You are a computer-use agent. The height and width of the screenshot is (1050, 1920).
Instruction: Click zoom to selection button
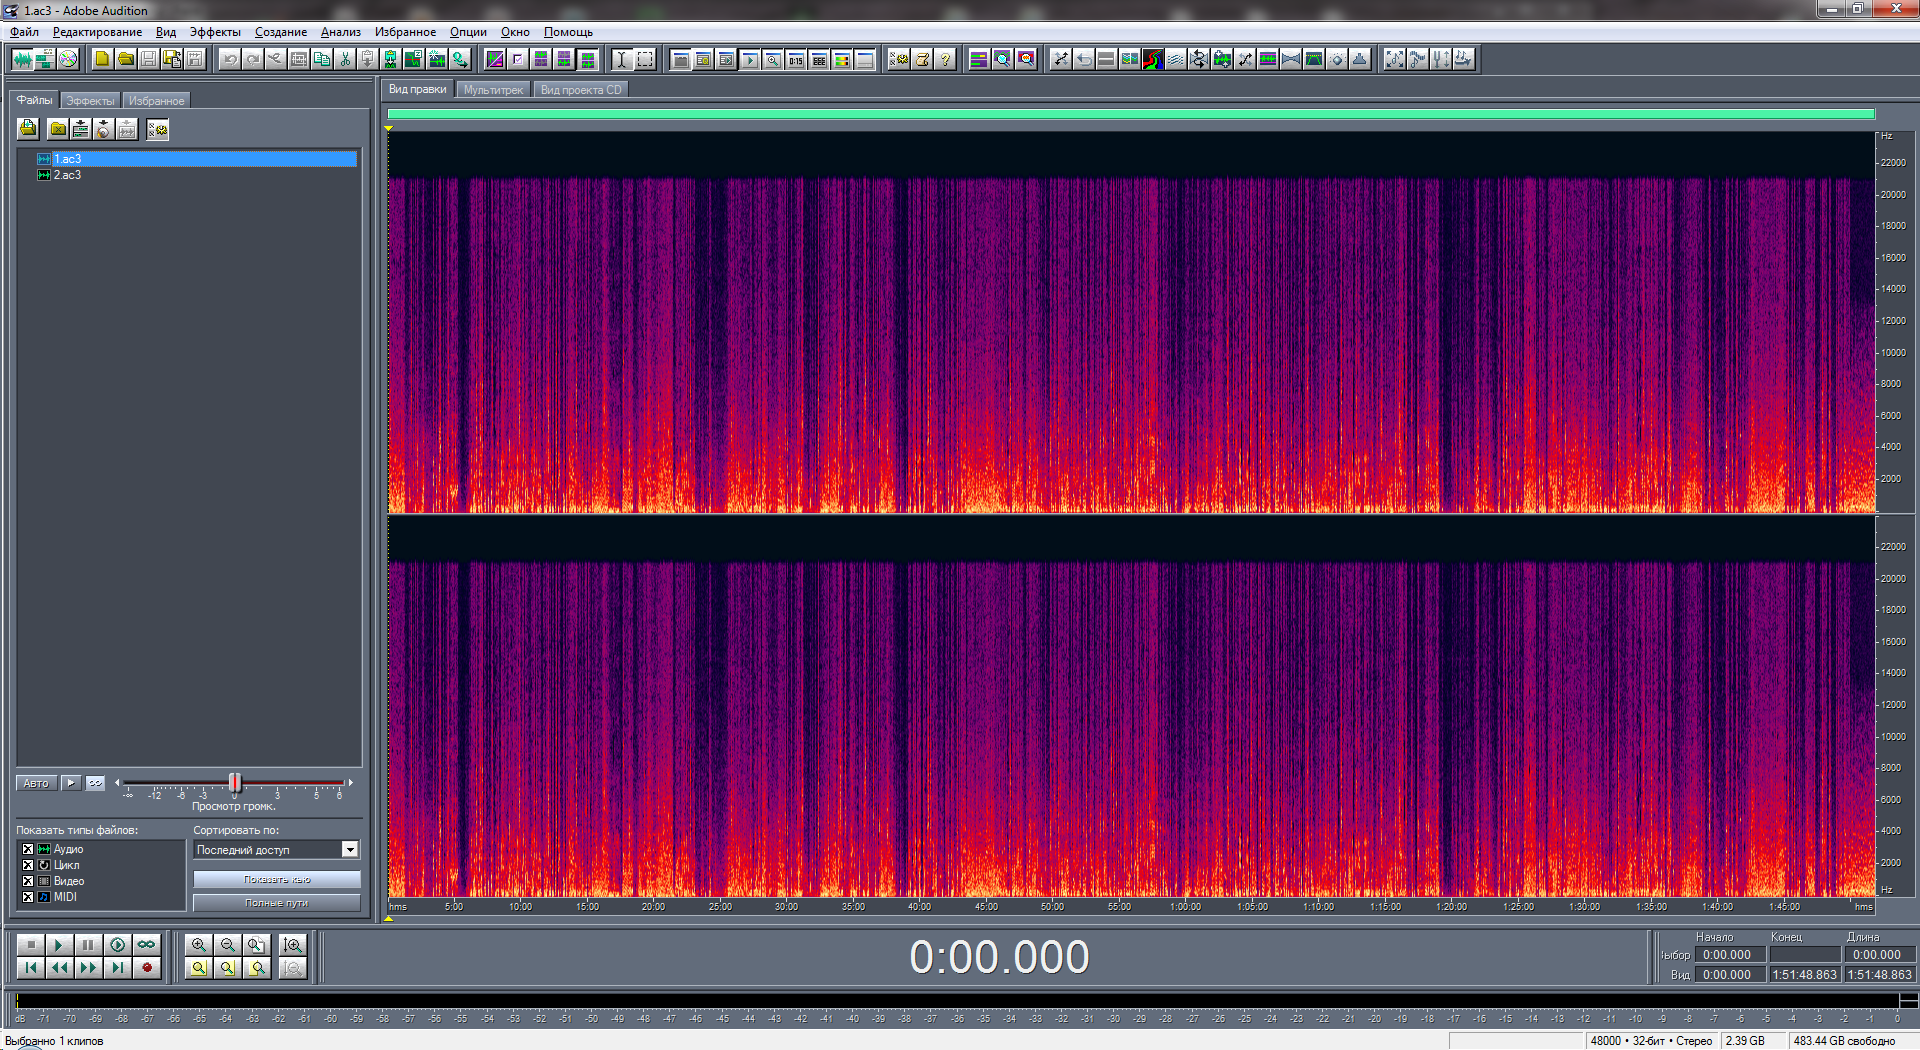(x=199, y=968)
